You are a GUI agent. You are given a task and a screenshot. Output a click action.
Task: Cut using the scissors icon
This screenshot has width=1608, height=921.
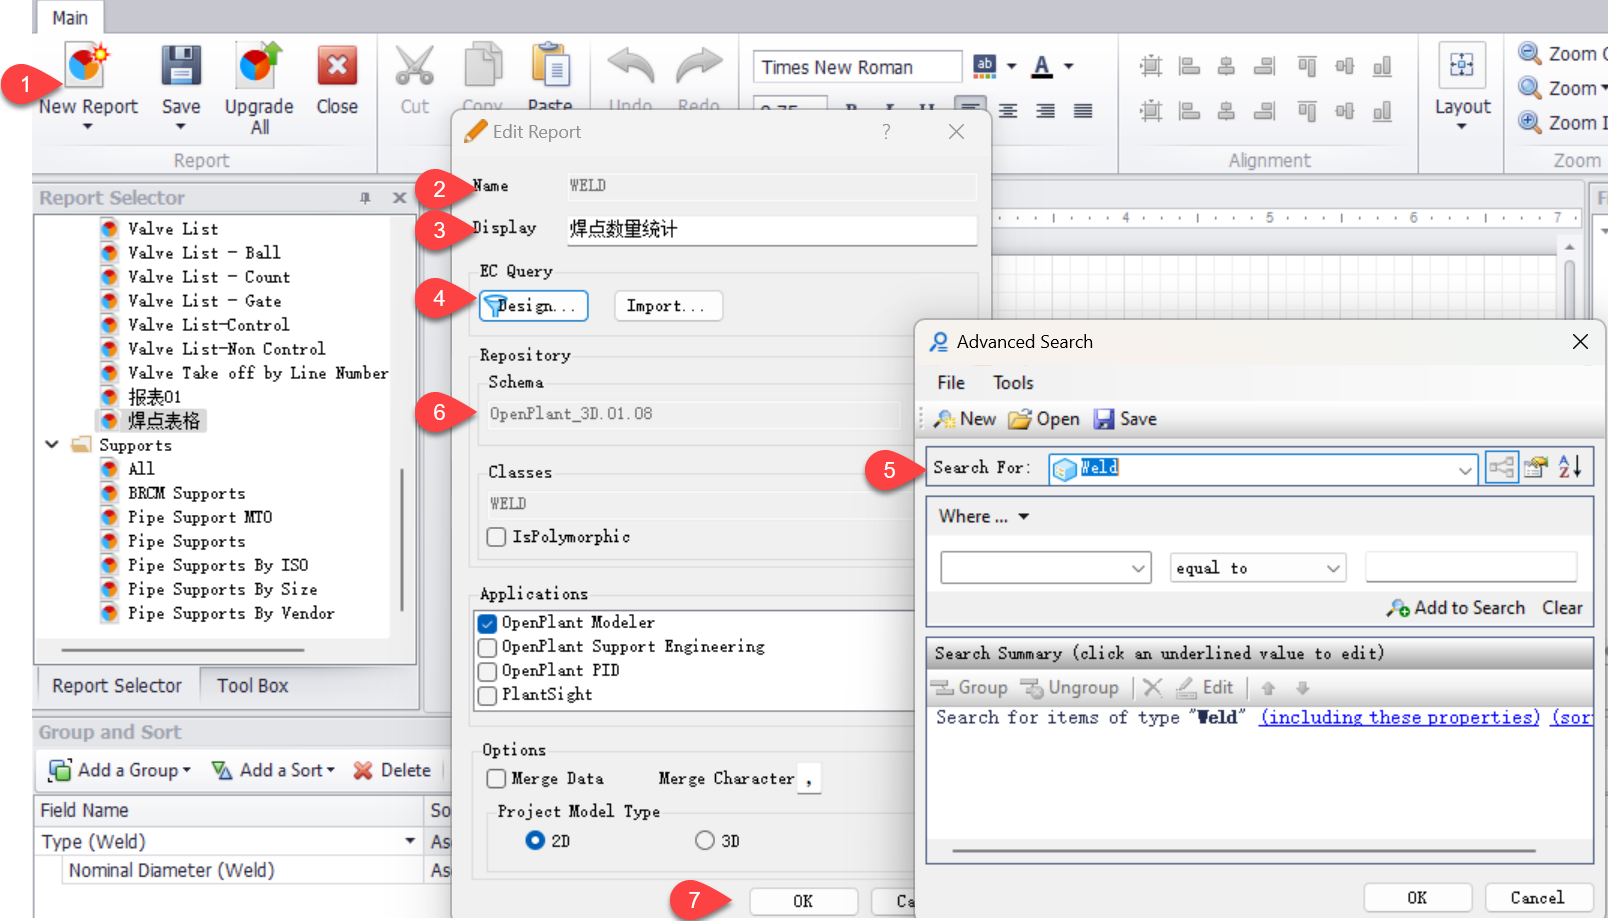(414, 65)
